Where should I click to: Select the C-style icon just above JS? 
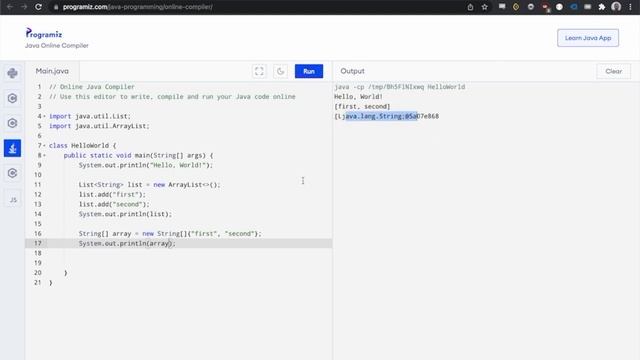(12, 173)
